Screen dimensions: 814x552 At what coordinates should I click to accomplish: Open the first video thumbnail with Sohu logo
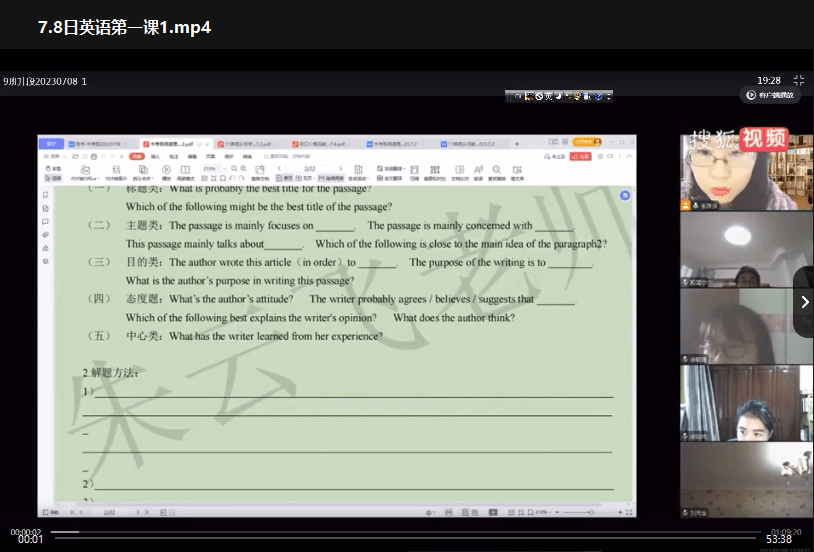(x=747, y=172)
